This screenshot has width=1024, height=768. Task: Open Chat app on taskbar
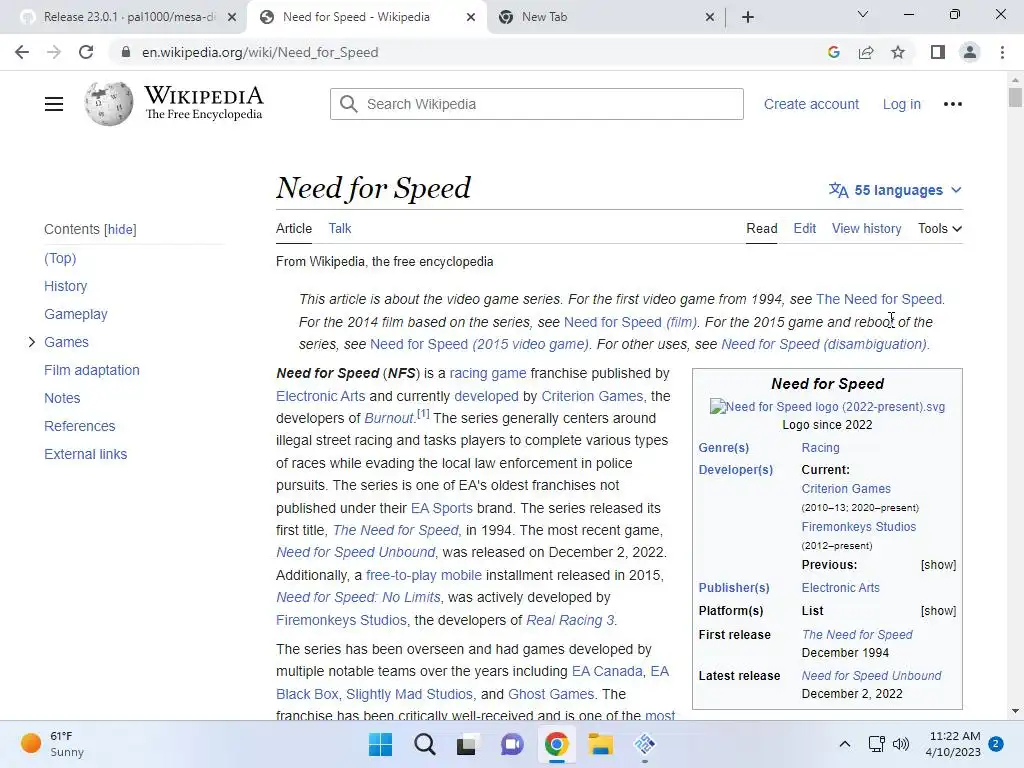512,744
